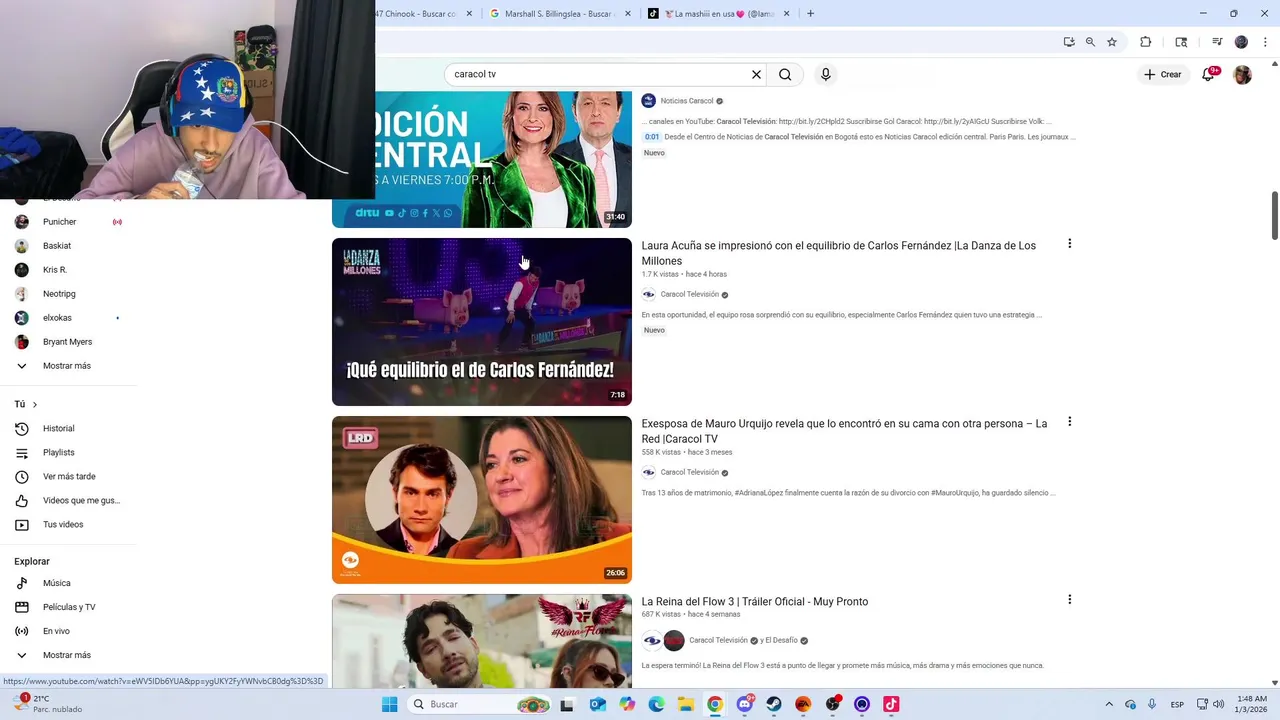Screen dimensions: 1280x720
Task: Start voice search with the microphone icon
Action: click(825, 74)
